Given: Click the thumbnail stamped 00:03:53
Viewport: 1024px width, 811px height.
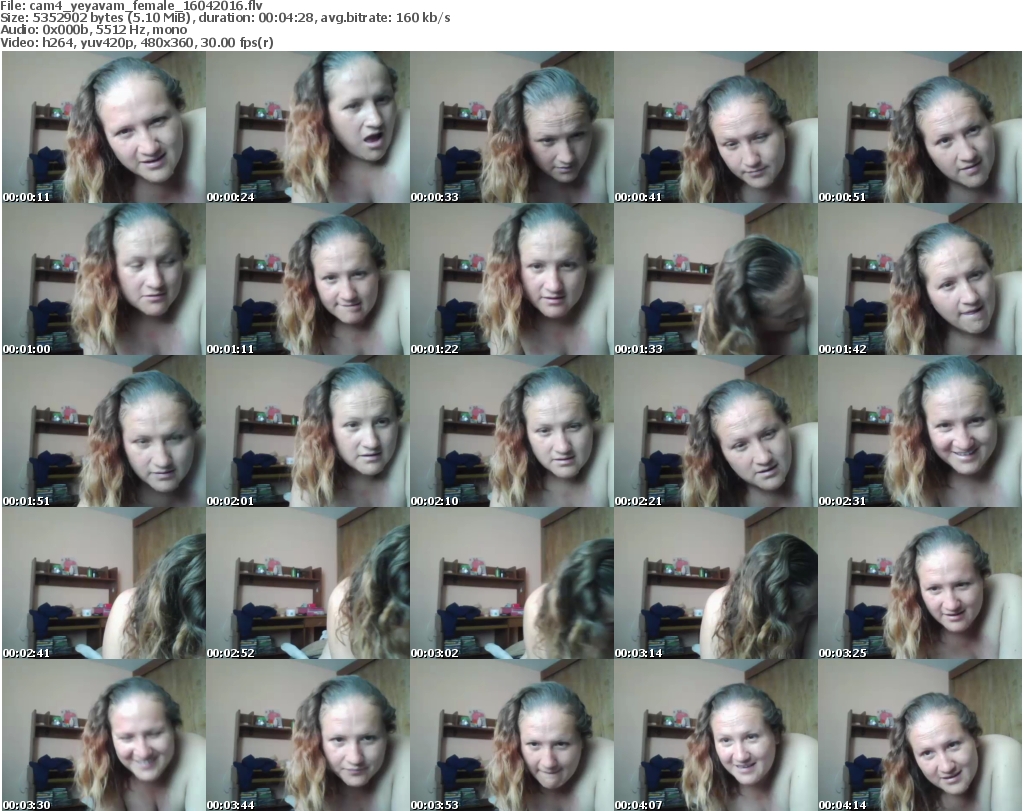Looking at the screenshot, I should pyautogui.click(x=512, y=735).
